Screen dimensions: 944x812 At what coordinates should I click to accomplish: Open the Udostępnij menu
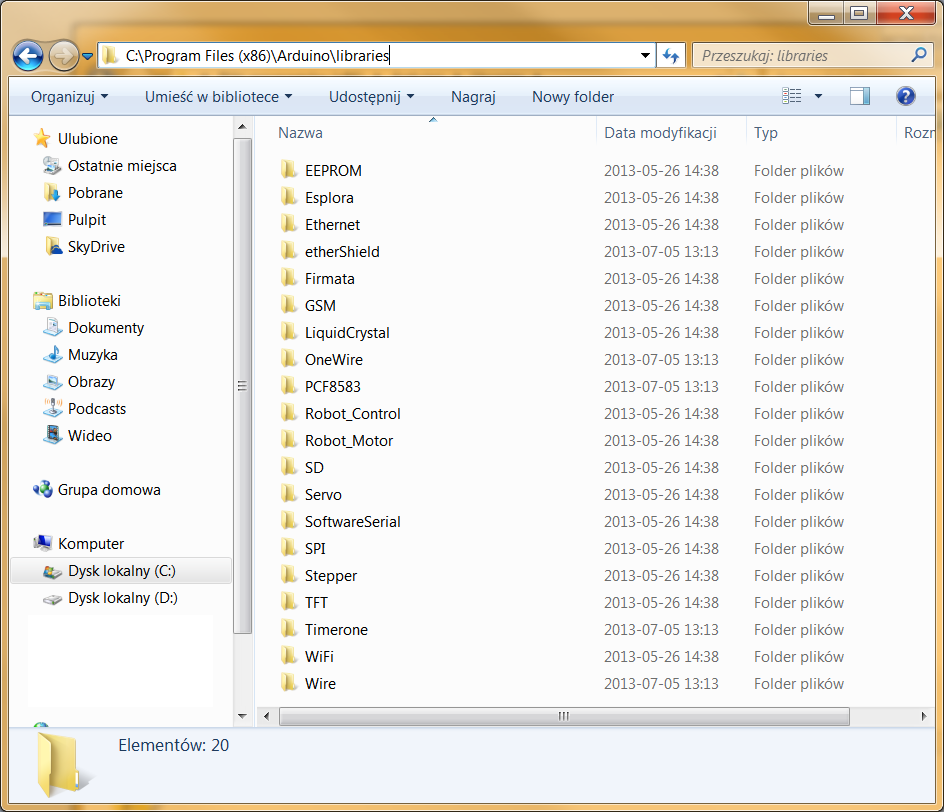[371, 97]
